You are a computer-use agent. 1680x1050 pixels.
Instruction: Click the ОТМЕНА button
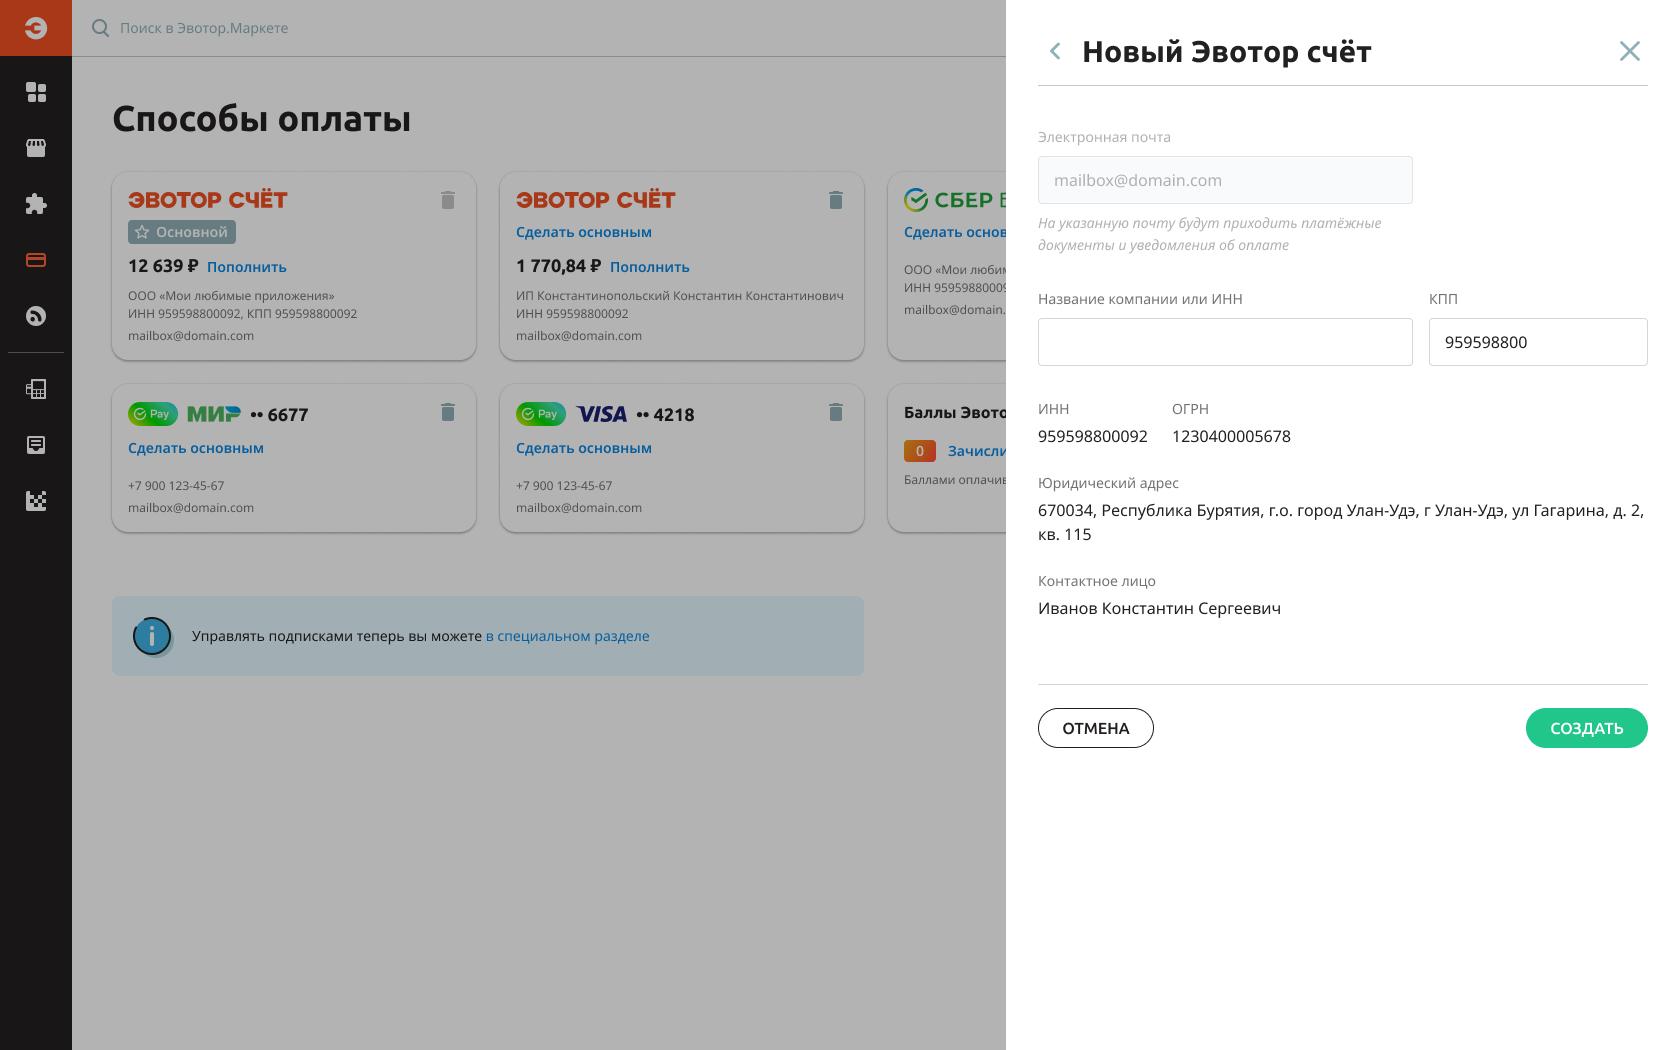click(x=1096, y=728)
